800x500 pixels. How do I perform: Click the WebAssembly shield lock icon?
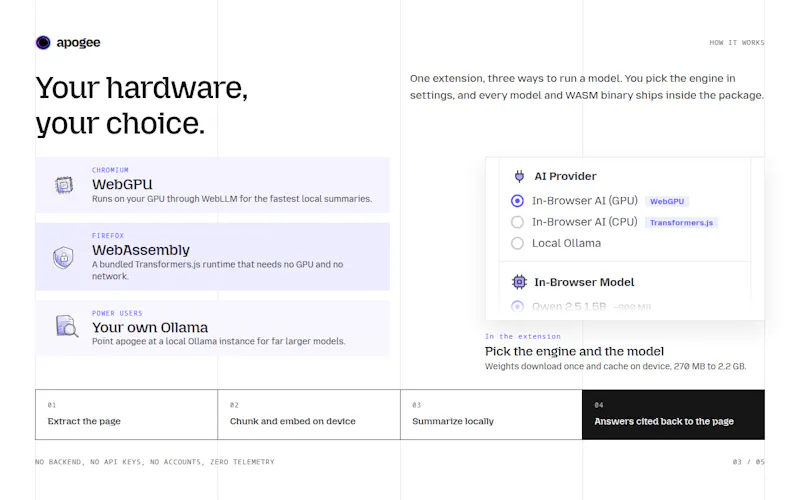coord(63,257)
